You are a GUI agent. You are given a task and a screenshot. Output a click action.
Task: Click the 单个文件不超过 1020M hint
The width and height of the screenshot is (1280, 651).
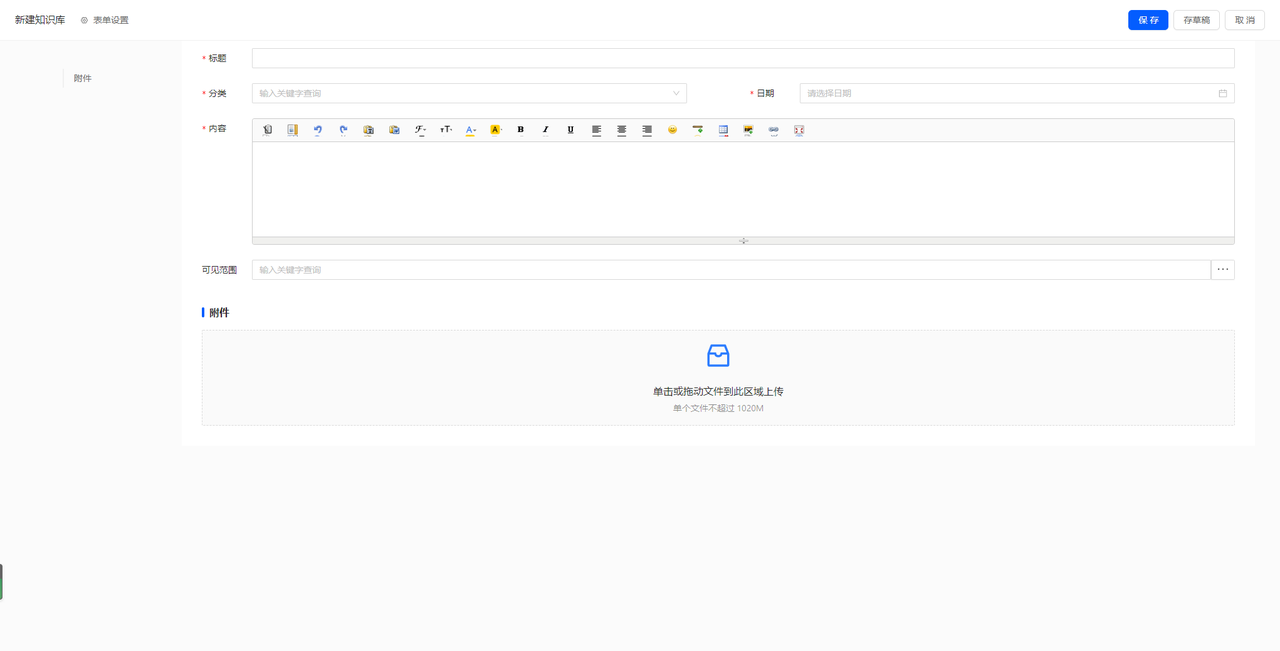(718, 408)
